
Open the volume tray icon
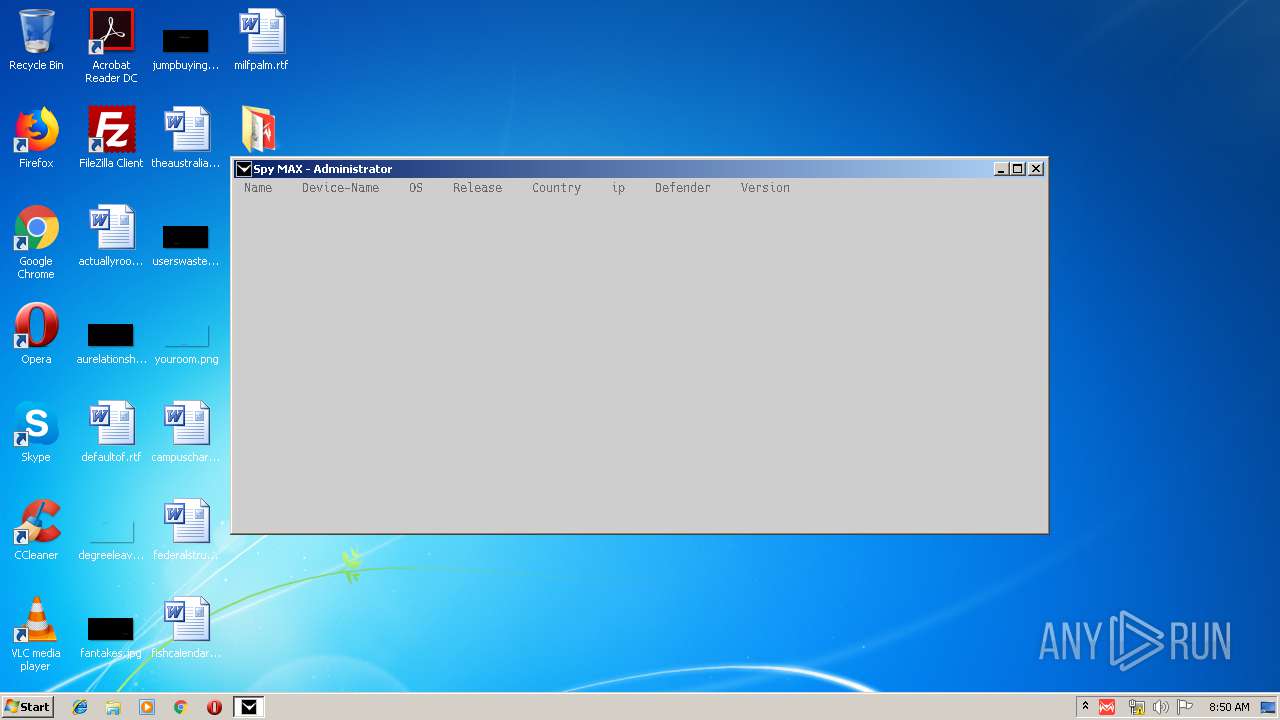pyautogui.click(x=1160, y=707)
